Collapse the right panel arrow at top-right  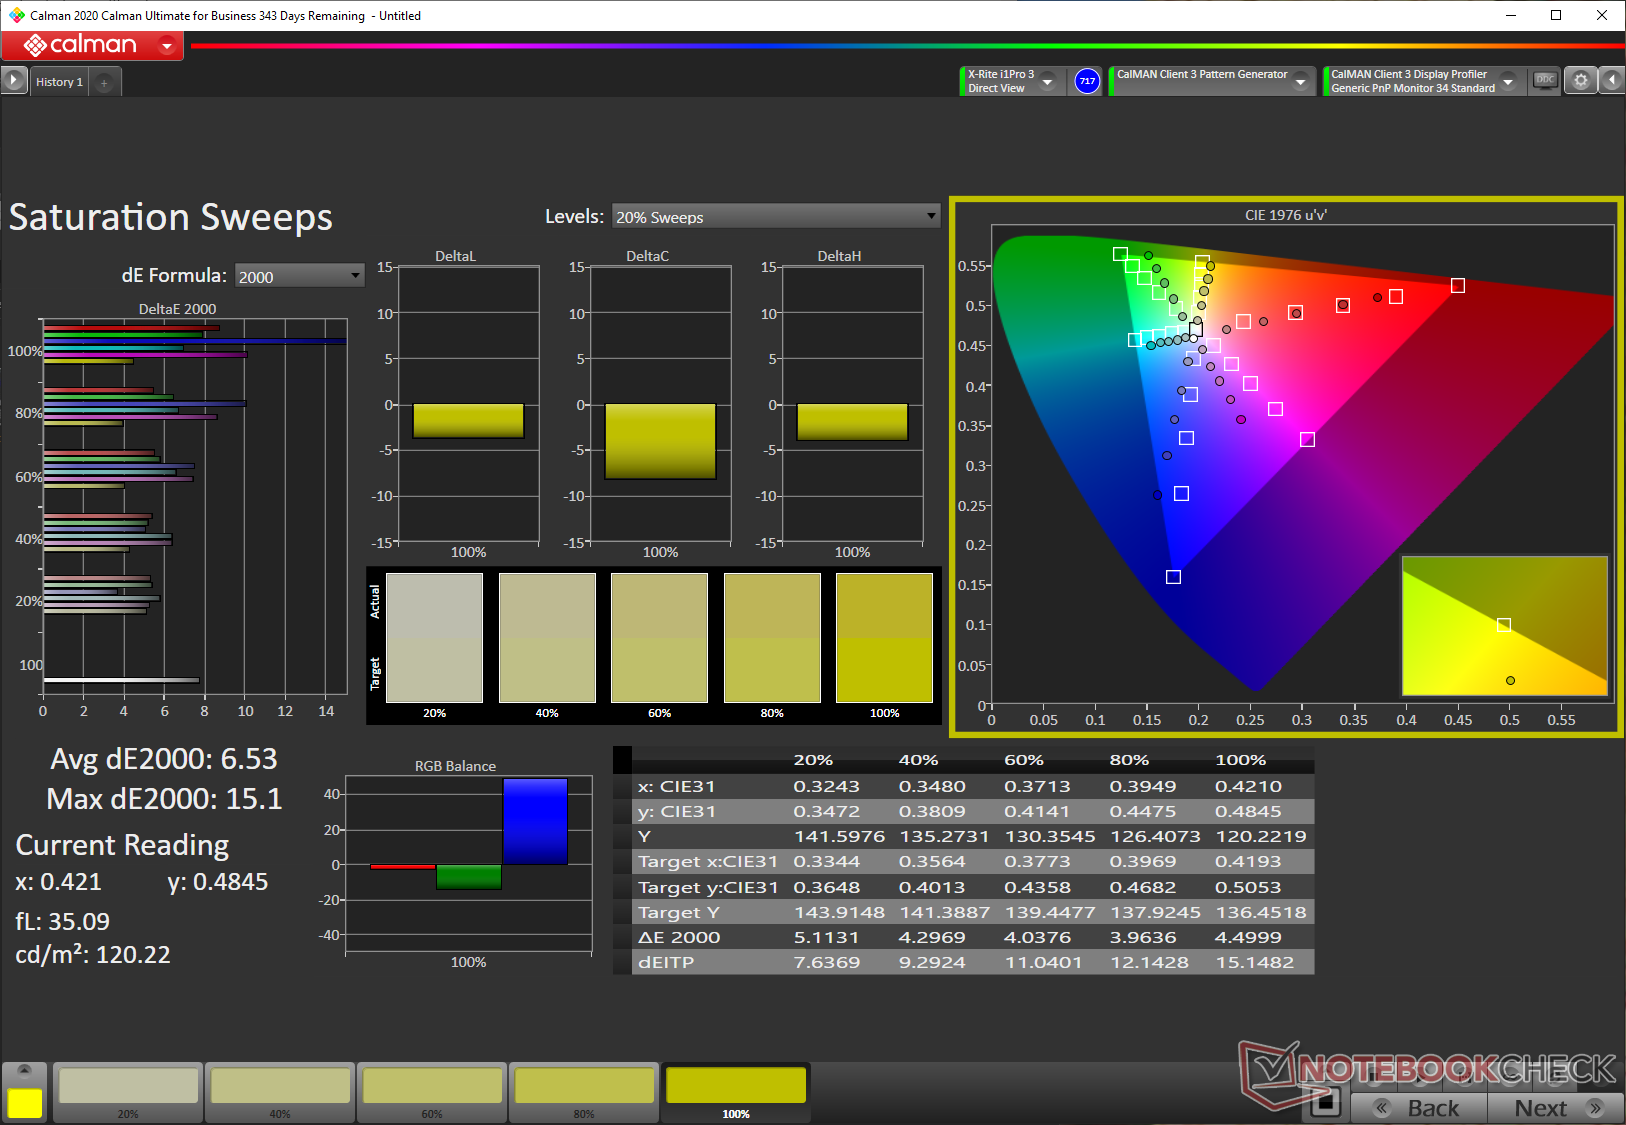[x=1612, y=81]
